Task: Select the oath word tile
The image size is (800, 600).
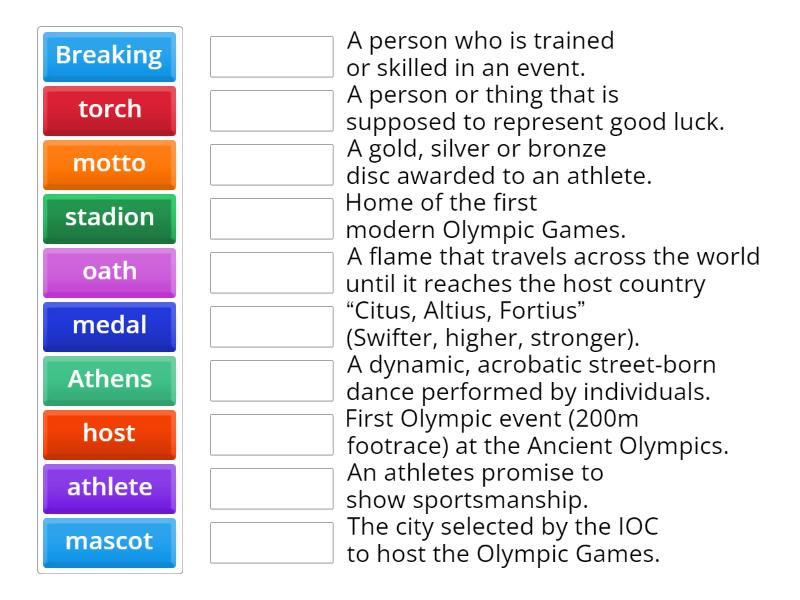Action: click(109, 272)
